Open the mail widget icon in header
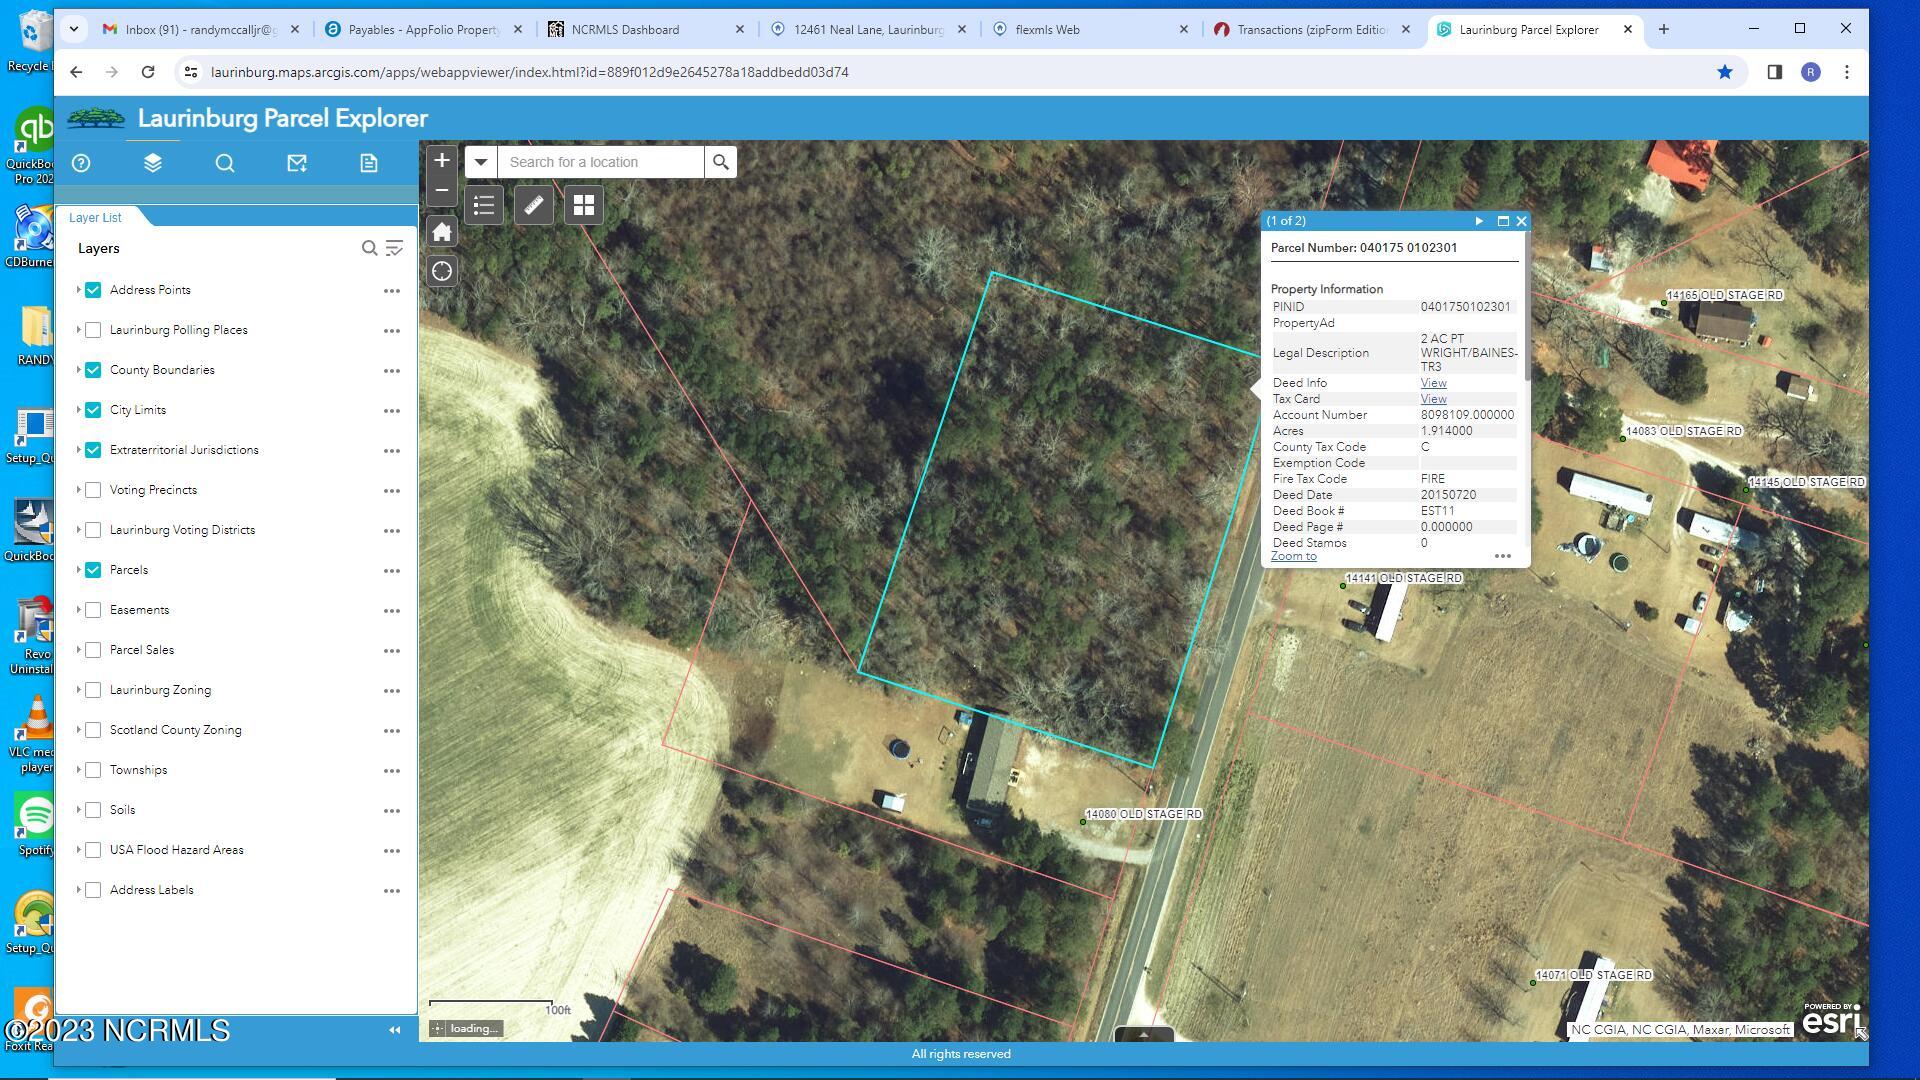Screen dimensions: 1920x1080 point(297,163)
